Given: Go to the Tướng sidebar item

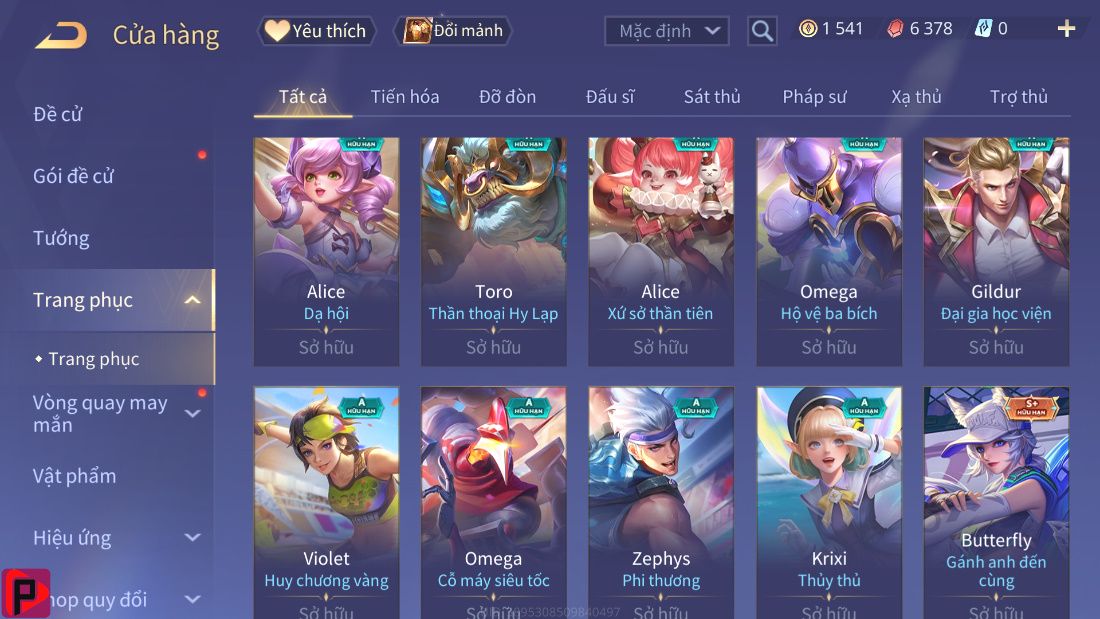Looking at the screenshot, I should [x=61, y=239].
